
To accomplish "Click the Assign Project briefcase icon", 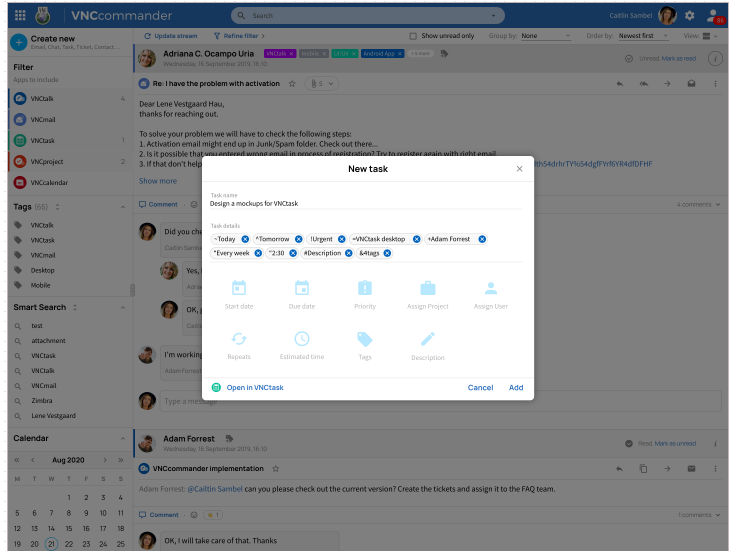I will click(x=427, y=288).
